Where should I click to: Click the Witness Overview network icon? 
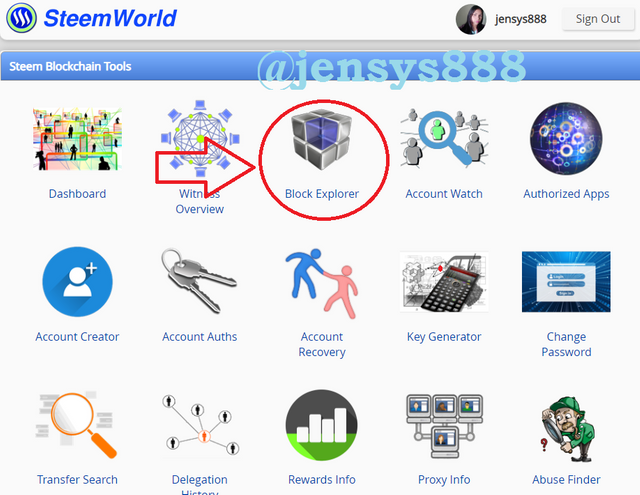(200, 139)
